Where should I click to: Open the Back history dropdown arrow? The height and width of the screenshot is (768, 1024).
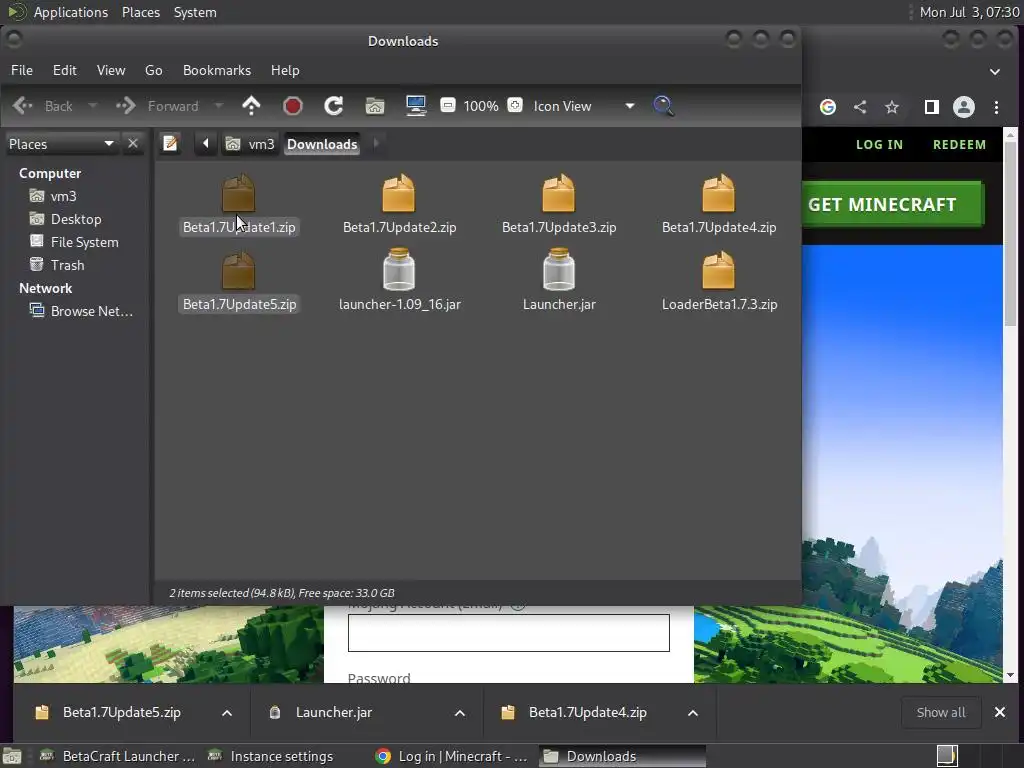(93, 105)
